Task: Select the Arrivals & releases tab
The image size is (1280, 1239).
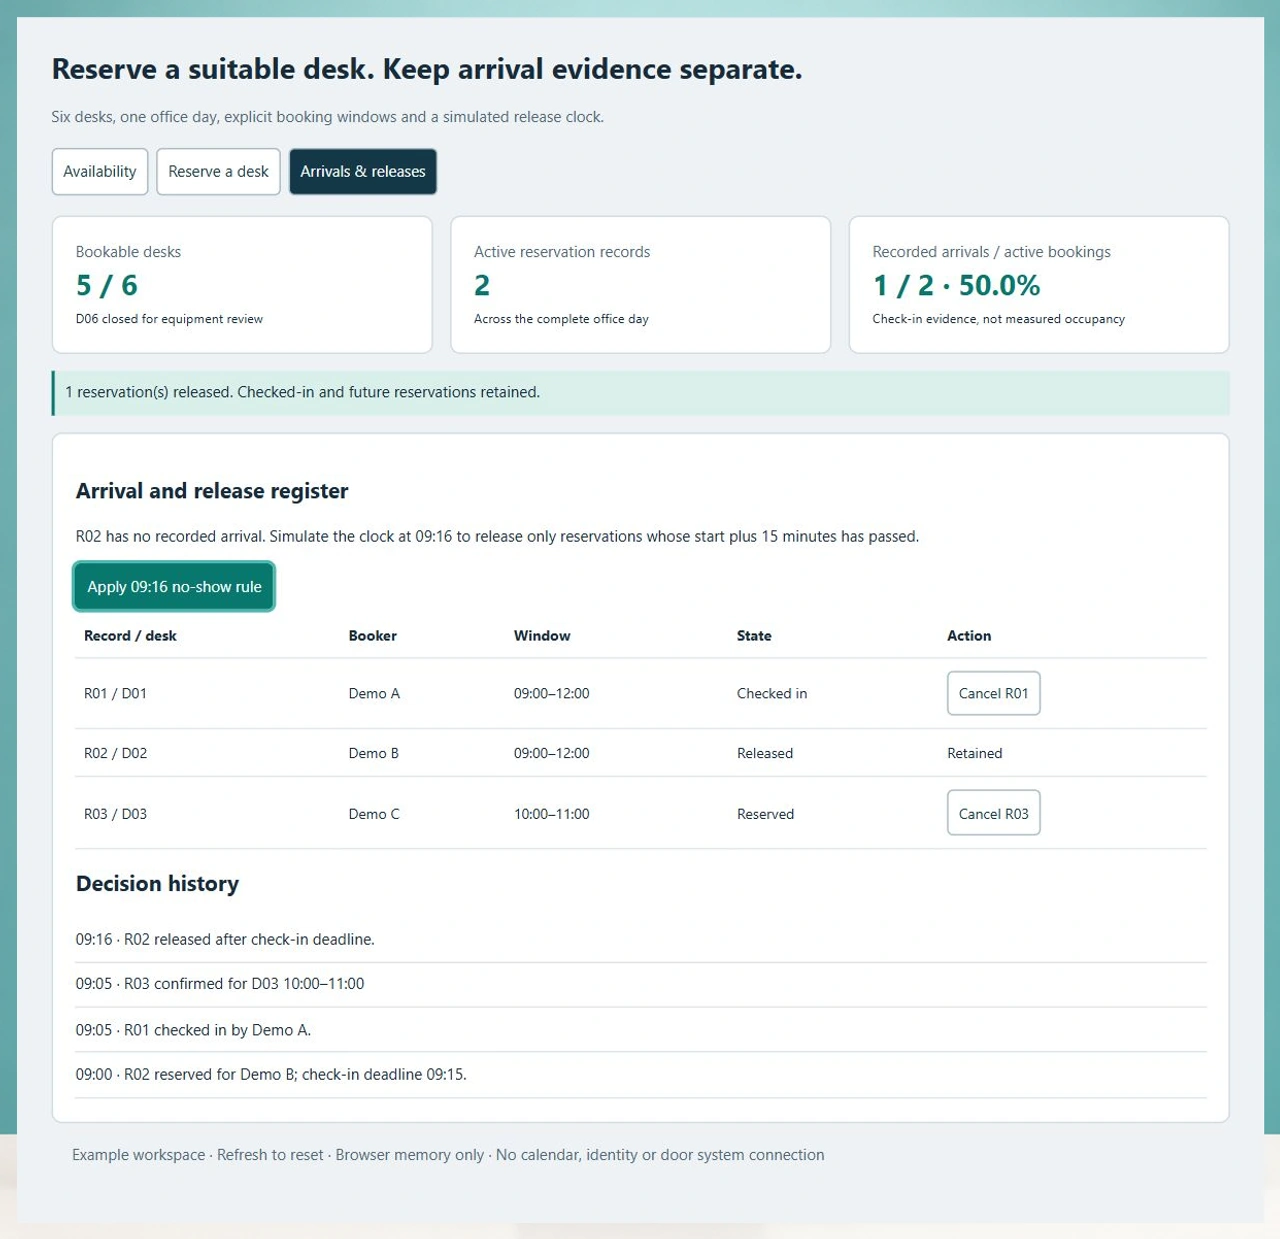Action: coord(363,172)
